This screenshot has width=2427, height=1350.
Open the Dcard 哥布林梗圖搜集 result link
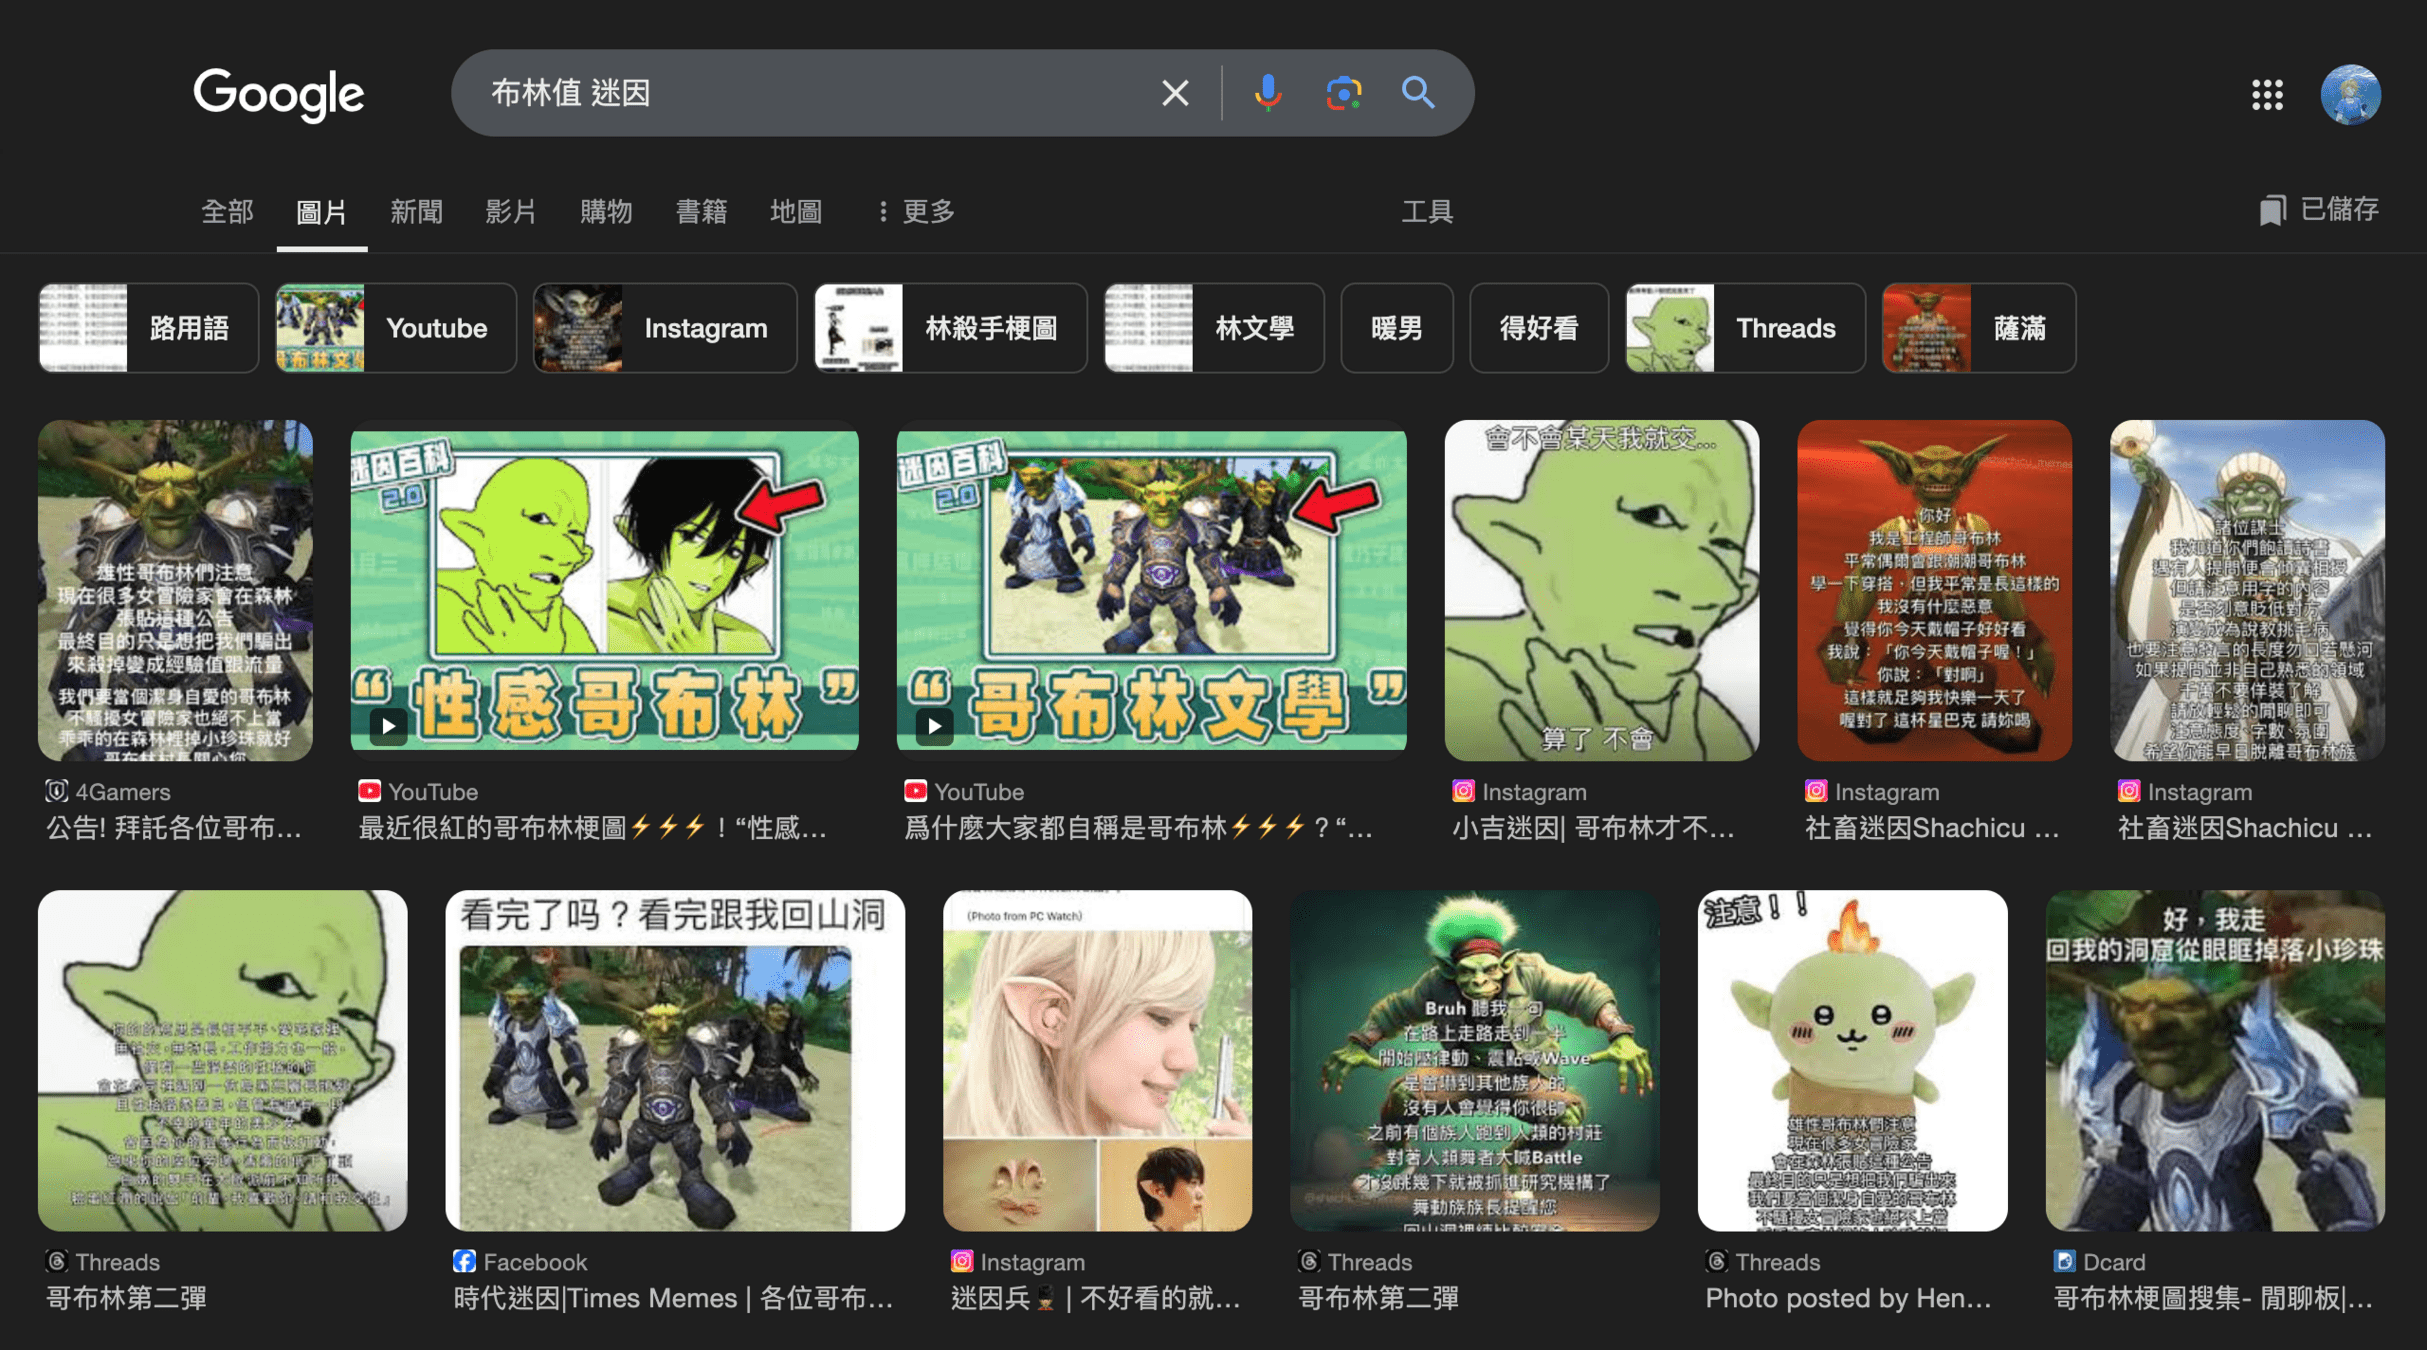pyautogui.click(x=2212, y=1297)
